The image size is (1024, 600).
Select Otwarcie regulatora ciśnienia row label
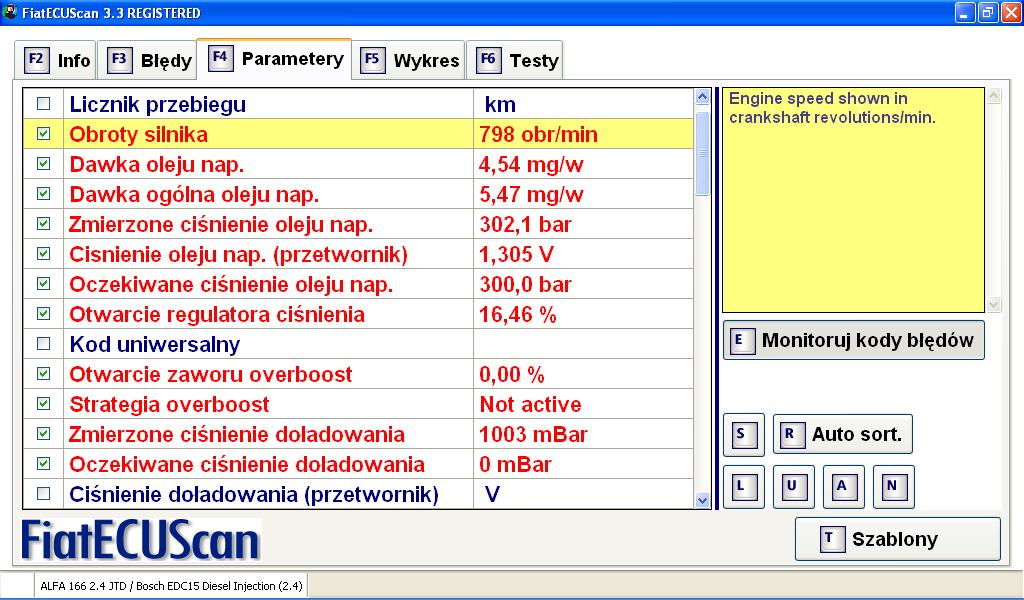(x=217, y=315)
